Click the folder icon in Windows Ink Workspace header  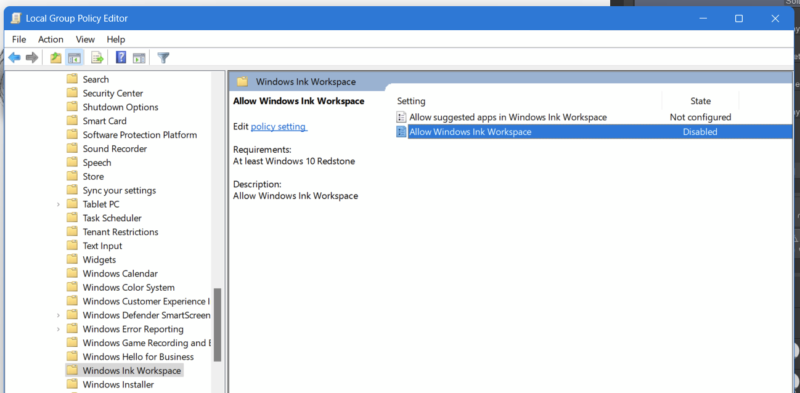(x=242, y=82)
